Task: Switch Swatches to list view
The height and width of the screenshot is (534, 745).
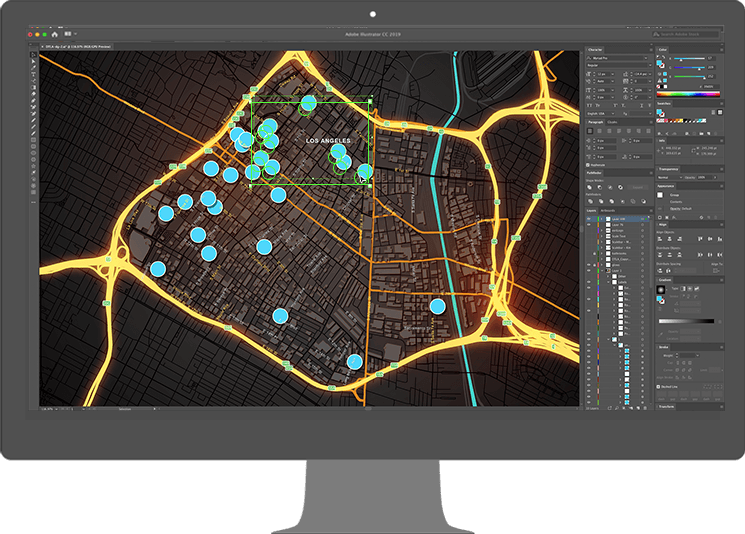Action: (713, 113)
